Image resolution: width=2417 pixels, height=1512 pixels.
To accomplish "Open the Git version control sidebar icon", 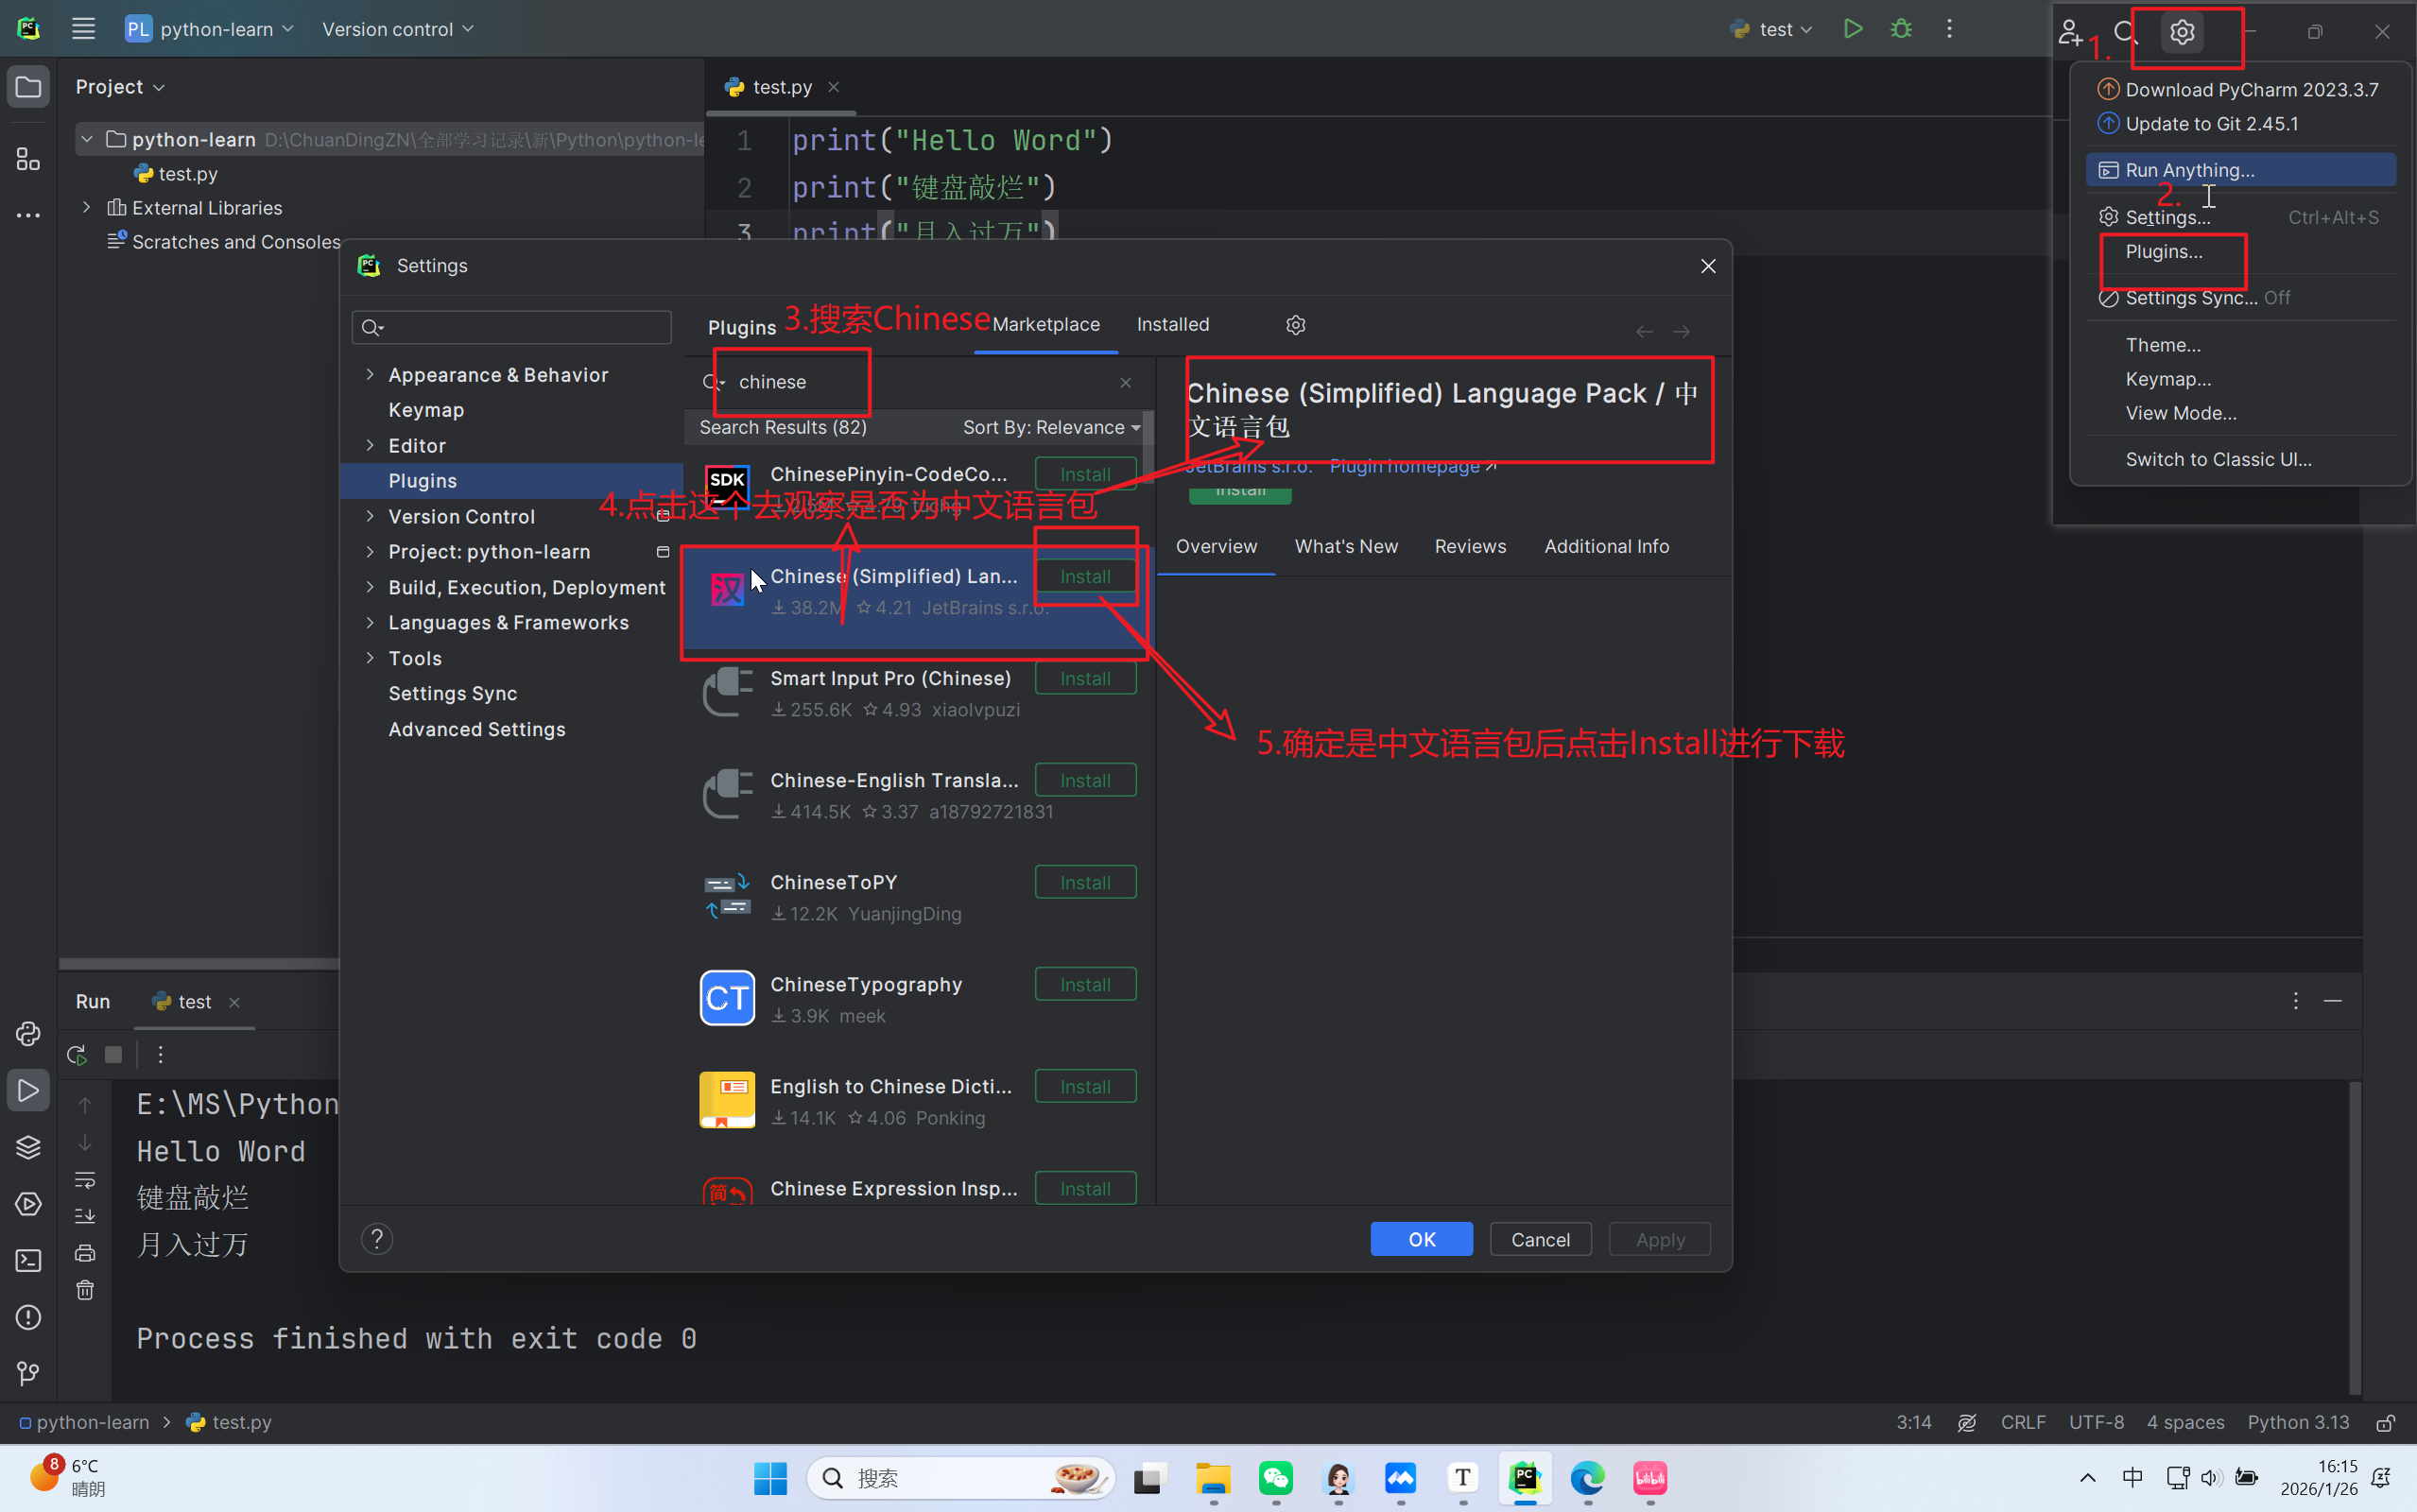I will click(x=28, y=1374).
